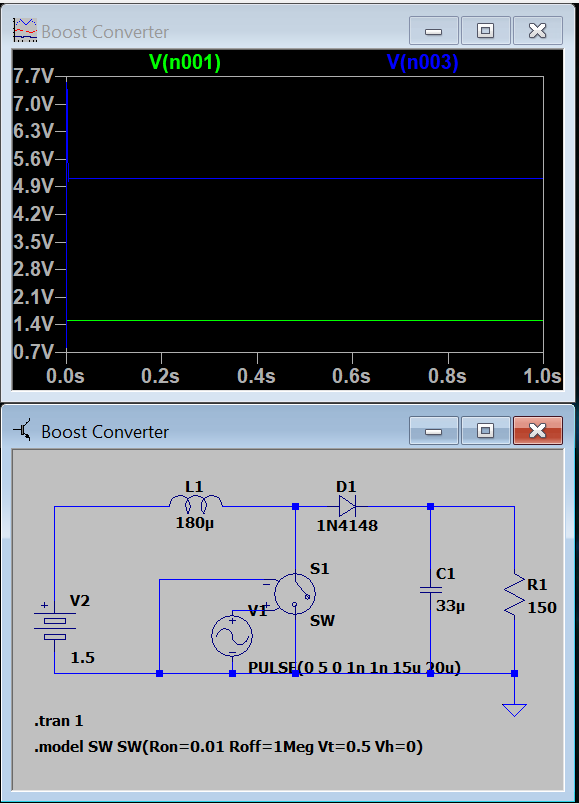The height and width of the screenshot is (804, 579).
Task: Select the R1 resistor symbol
Action: click(514, 594)
